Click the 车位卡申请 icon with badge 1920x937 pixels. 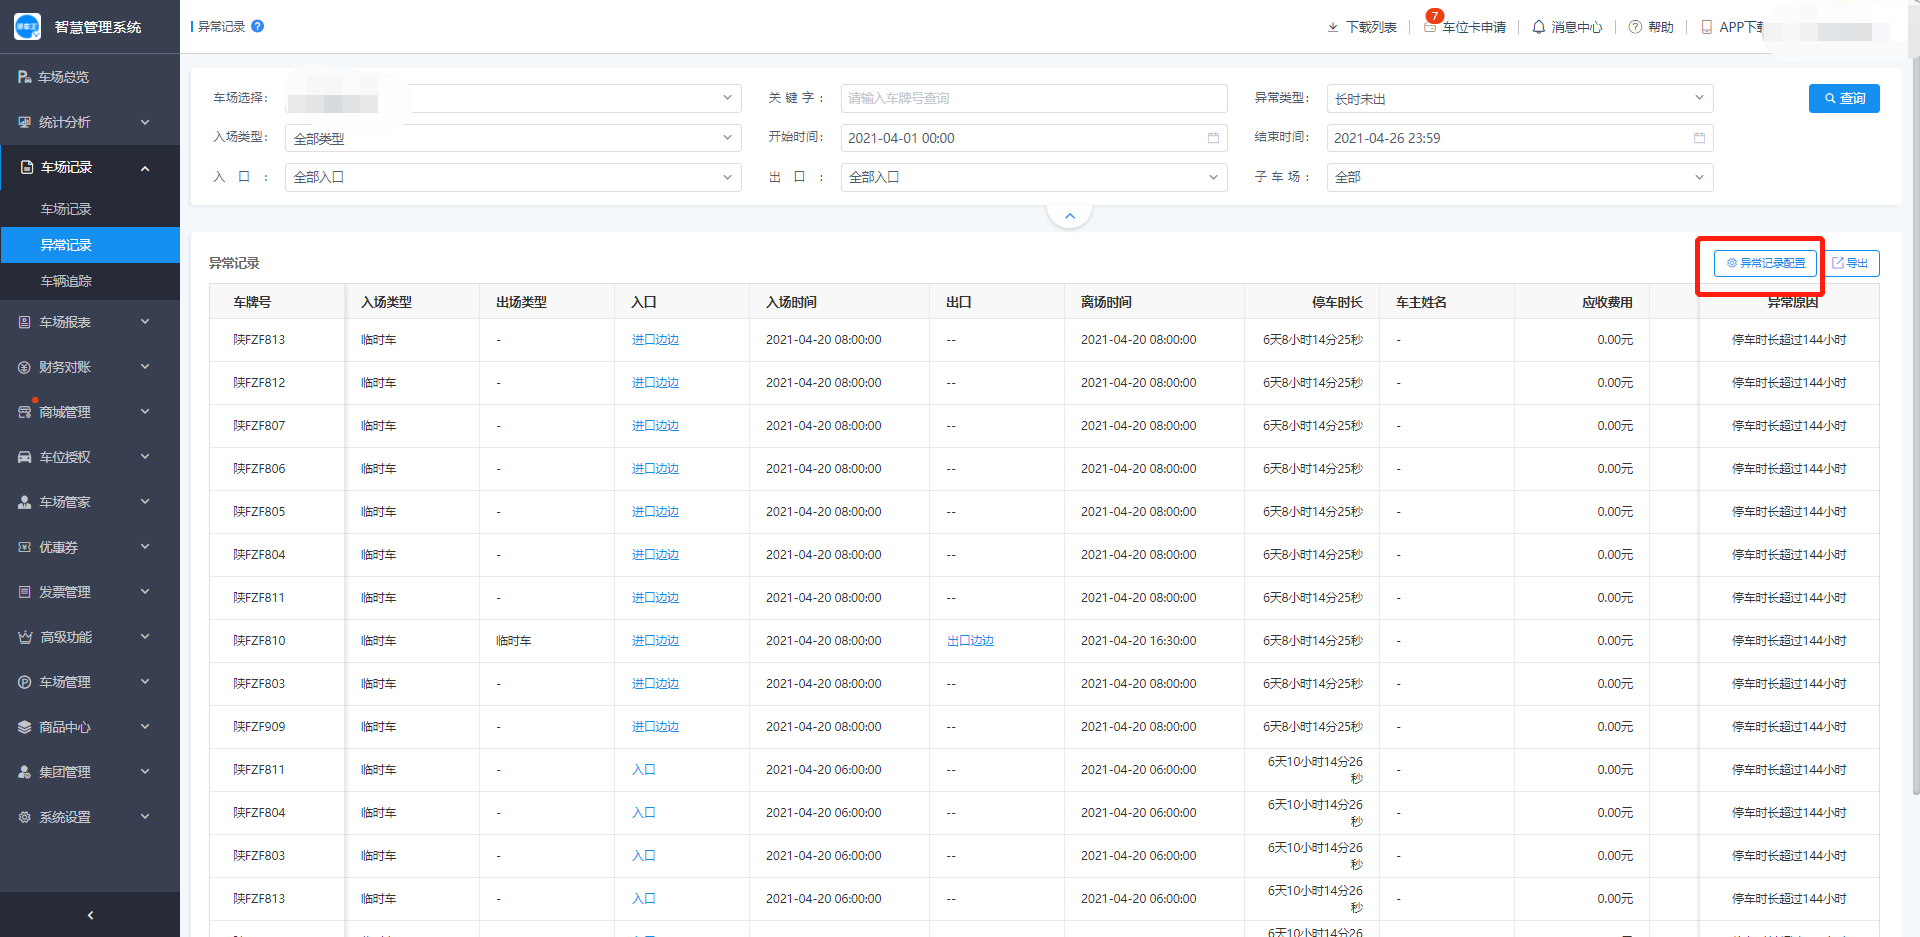coord(1431,26)
